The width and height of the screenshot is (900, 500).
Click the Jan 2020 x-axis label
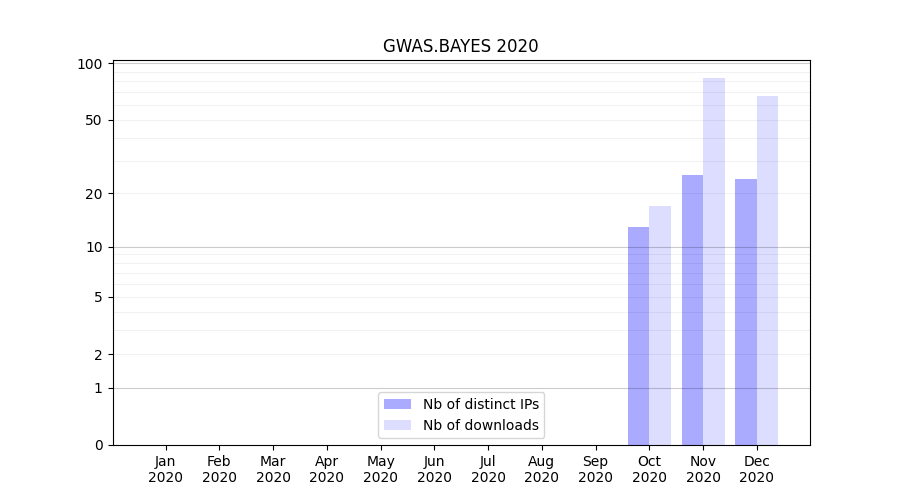[165, 469]
